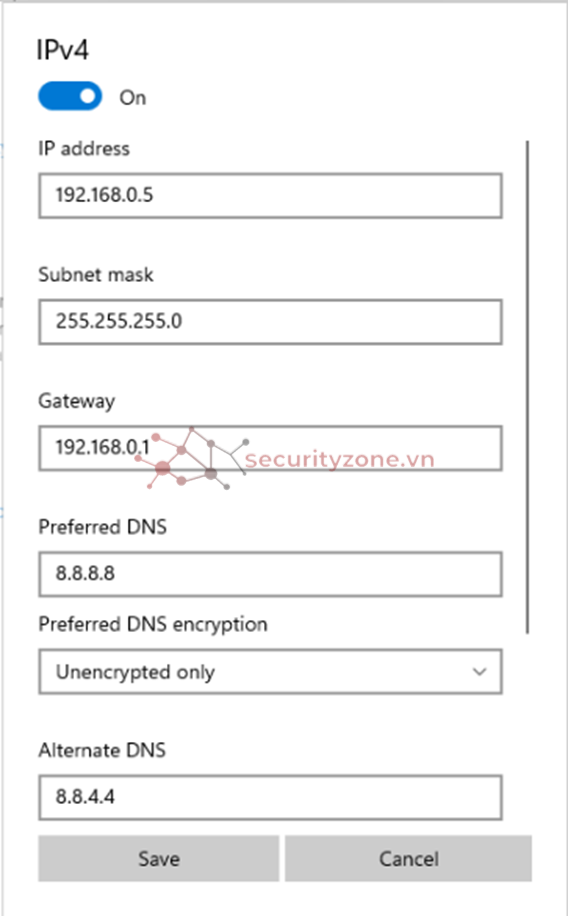Cancel the IP settings dialog

(x=408, y=858)
